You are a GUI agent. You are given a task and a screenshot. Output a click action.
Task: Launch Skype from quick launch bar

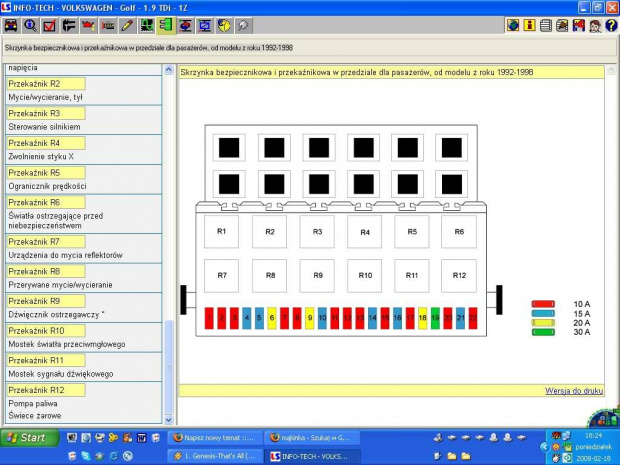coord(85,456)
